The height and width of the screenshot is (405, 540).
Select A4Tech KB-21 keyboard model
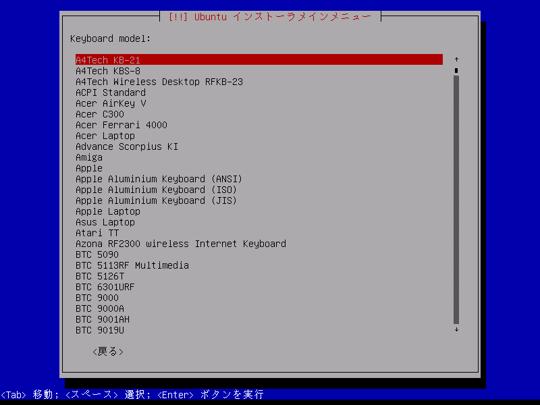pos(259,60)
